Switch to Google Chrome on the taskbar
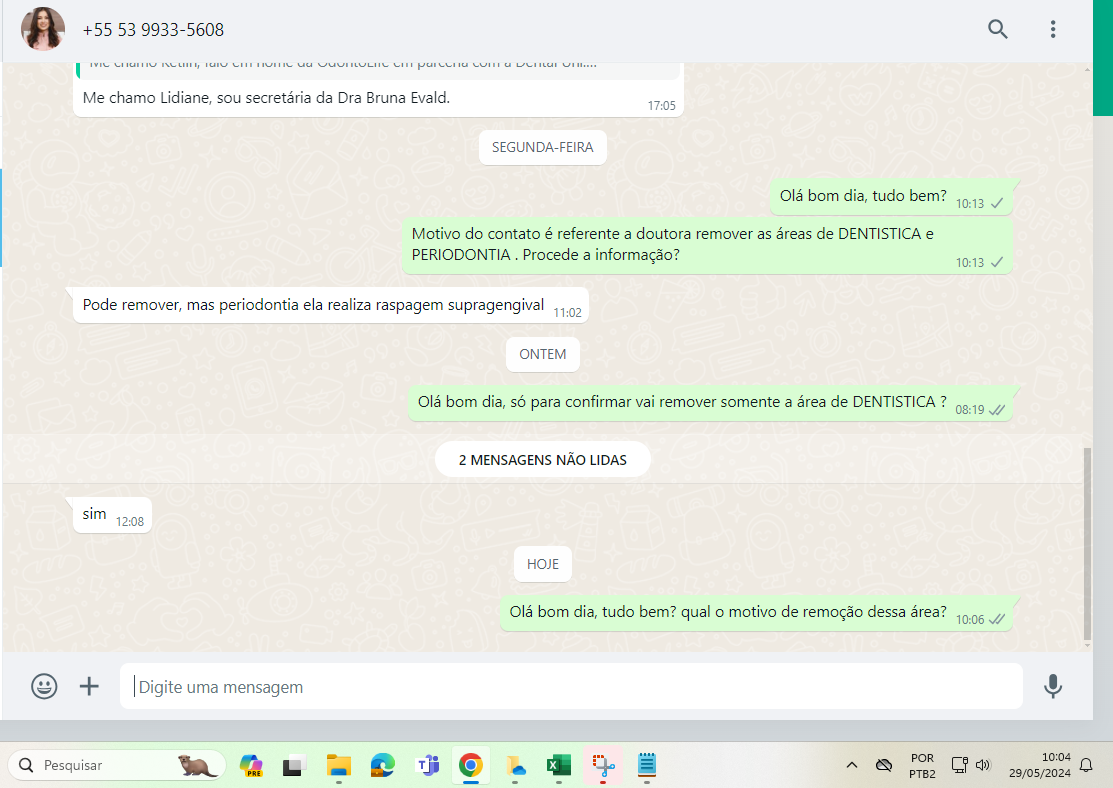 point(471,765)
